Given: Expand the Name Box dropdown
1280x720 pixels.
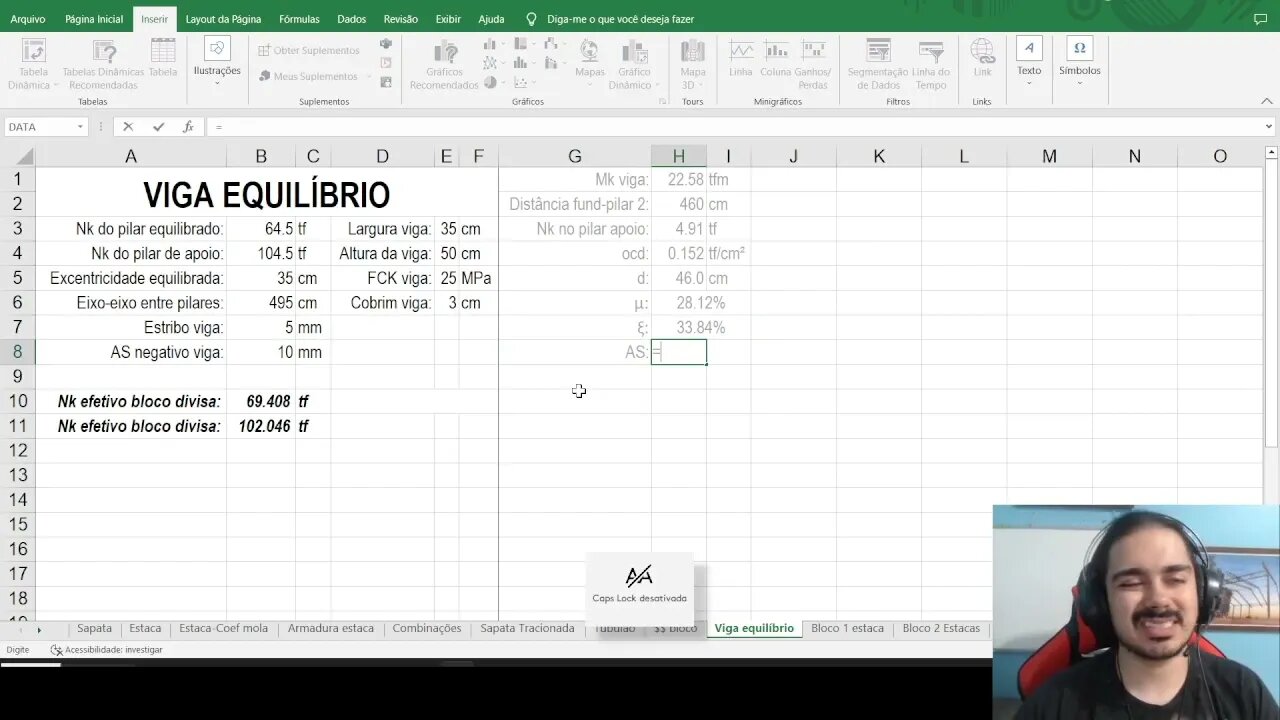Looking at the screenshot, I should coord(80,127).
